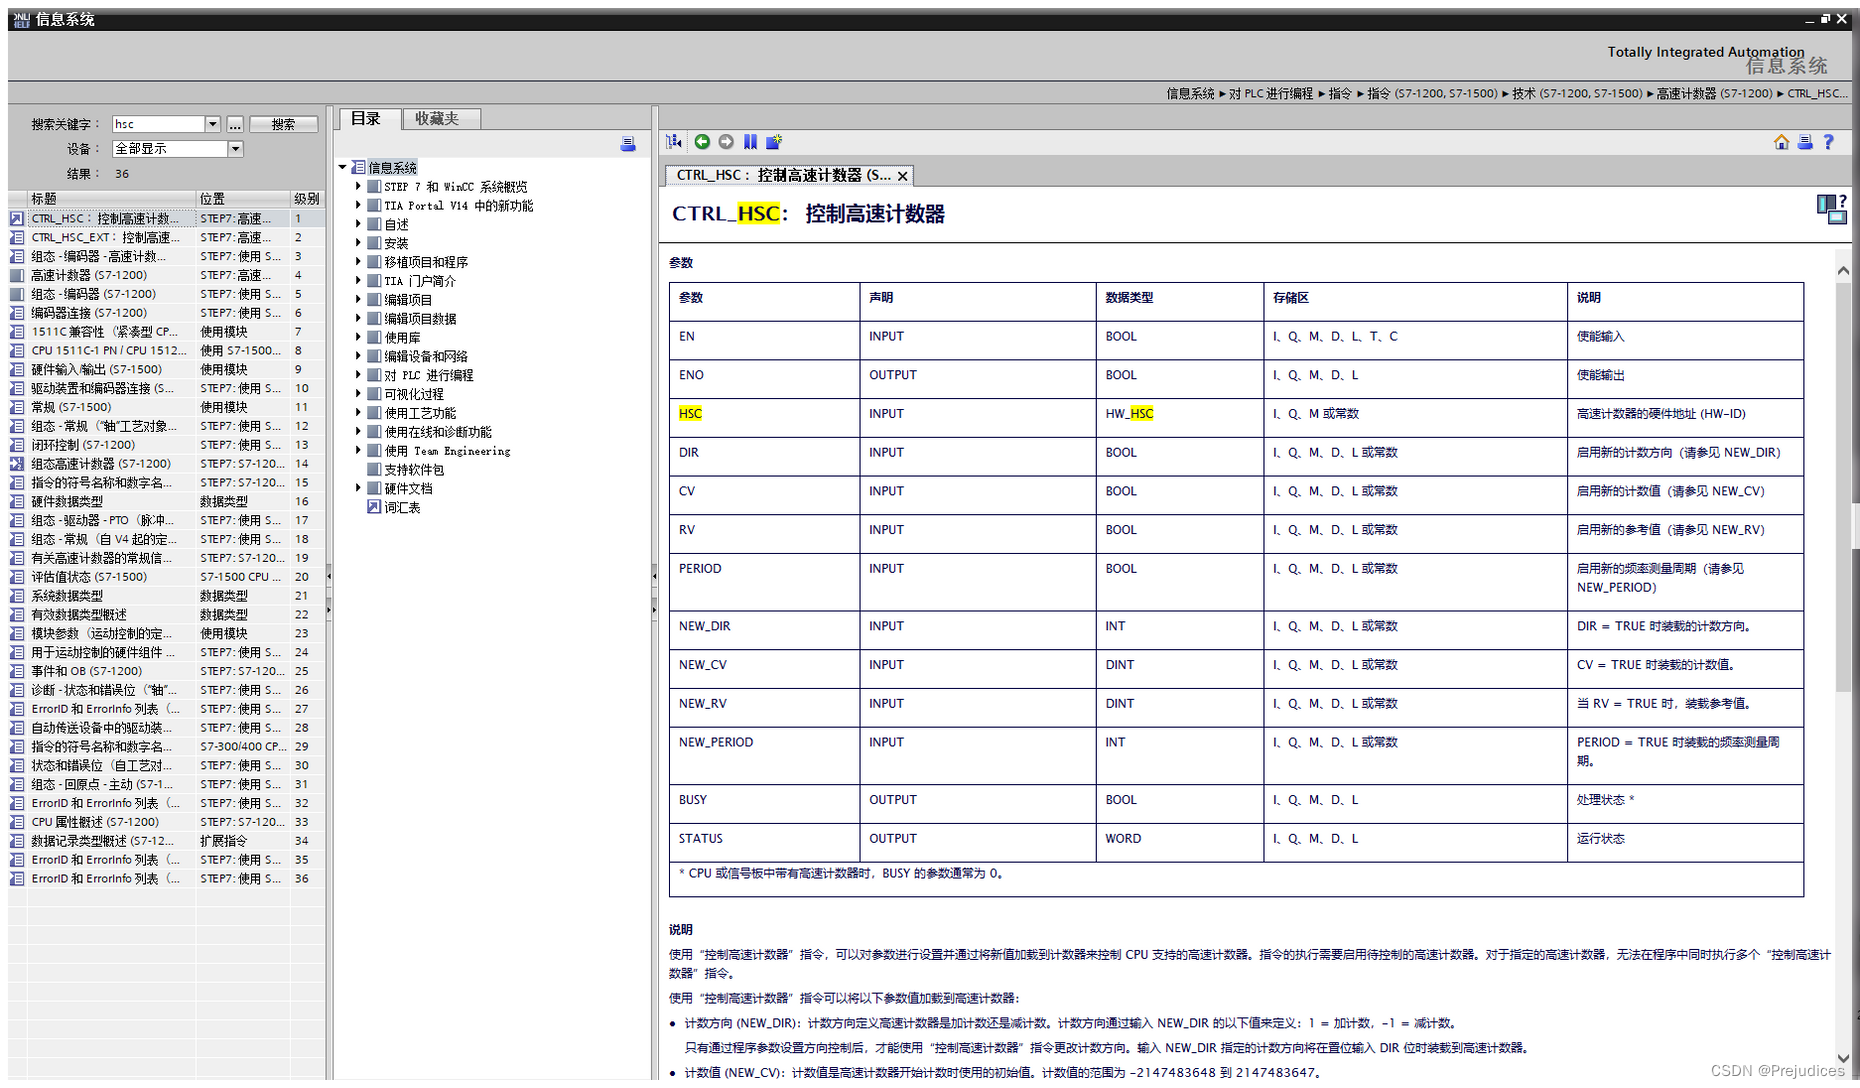Click the 搜索 search button
The width and height of the screenshot is (1860, 1088).
(x=283, y=124)
